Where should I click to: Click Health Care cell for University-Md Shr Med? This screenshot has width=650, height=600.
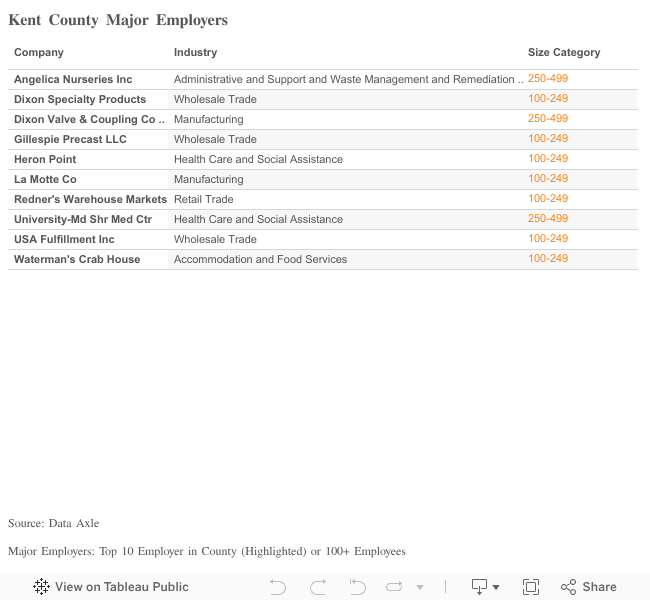pos(258,219)
